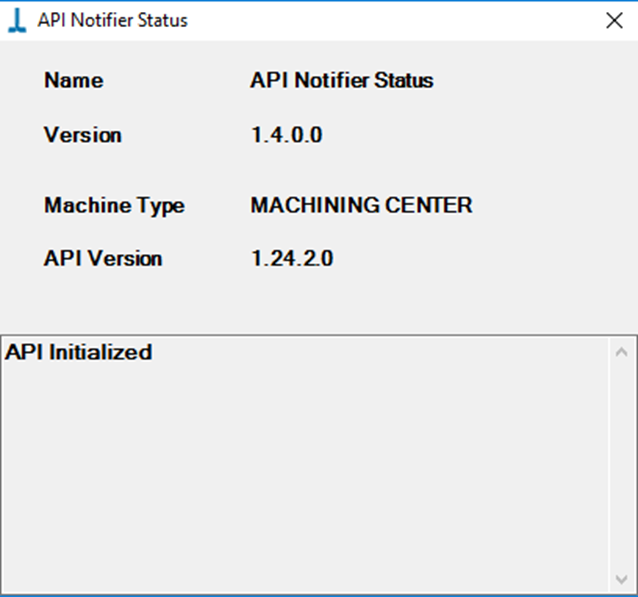Screen dimensions: 638x597
Task: Select the 1.24.2.0 API version value
Action: pos(292,258)
